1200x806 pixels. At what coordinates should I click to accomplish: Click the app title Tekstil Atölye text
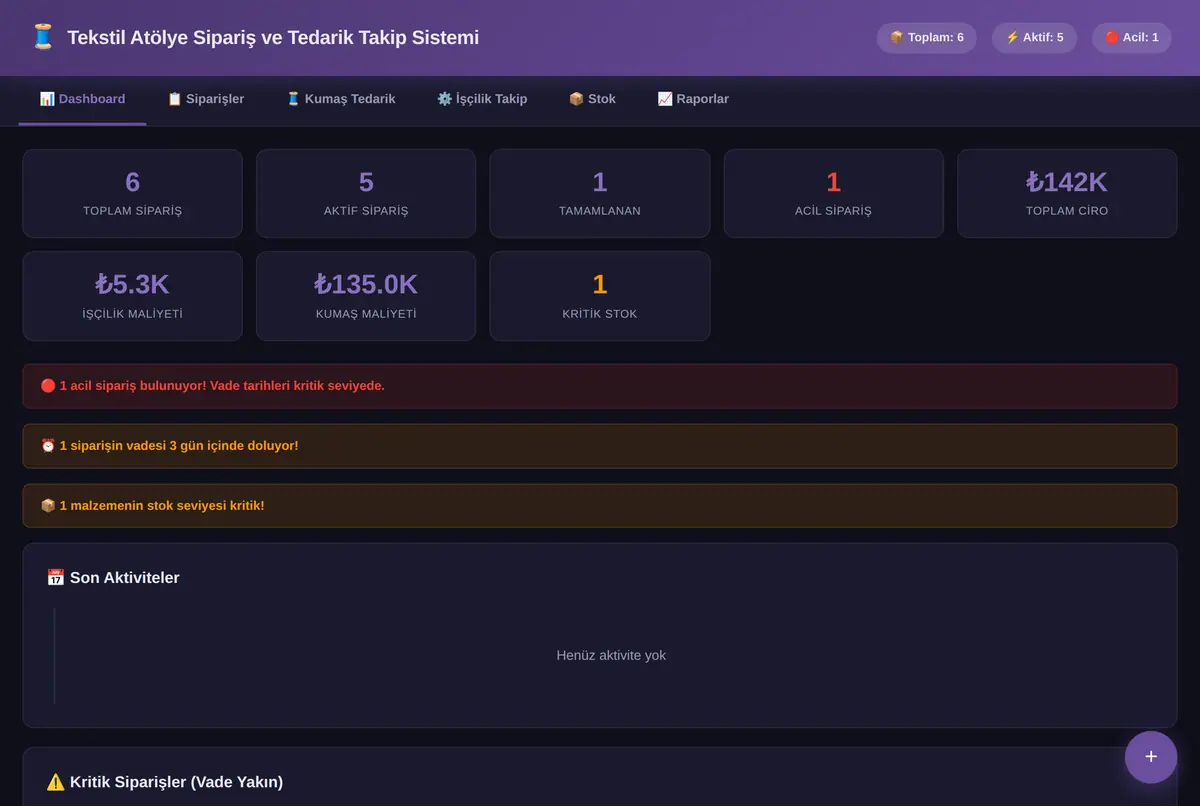[x=273, y=38]
